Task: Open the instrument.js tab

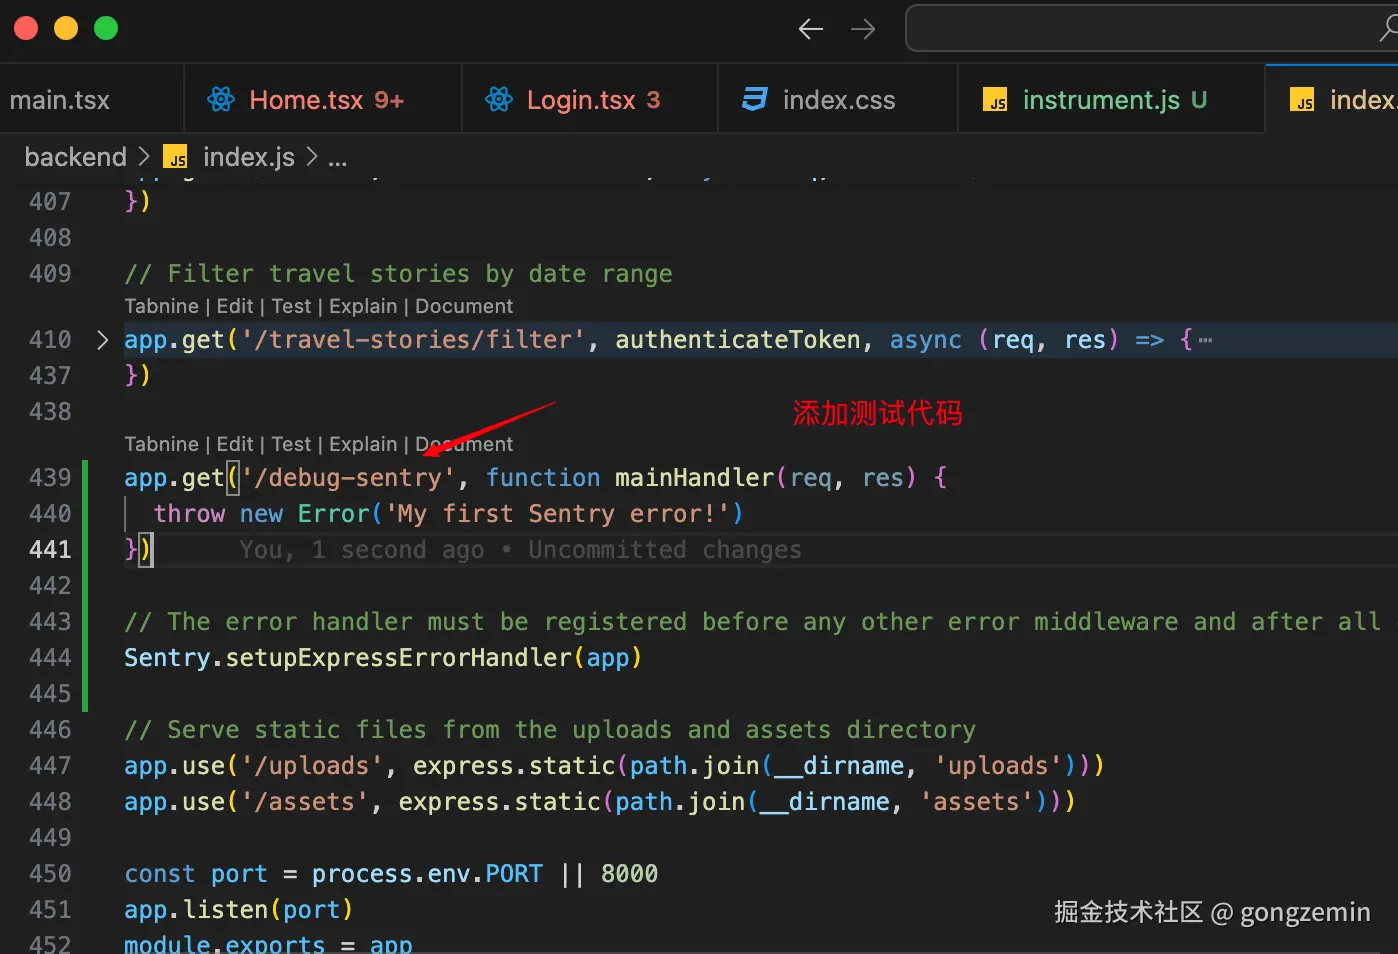Action: pos(1111,100)
